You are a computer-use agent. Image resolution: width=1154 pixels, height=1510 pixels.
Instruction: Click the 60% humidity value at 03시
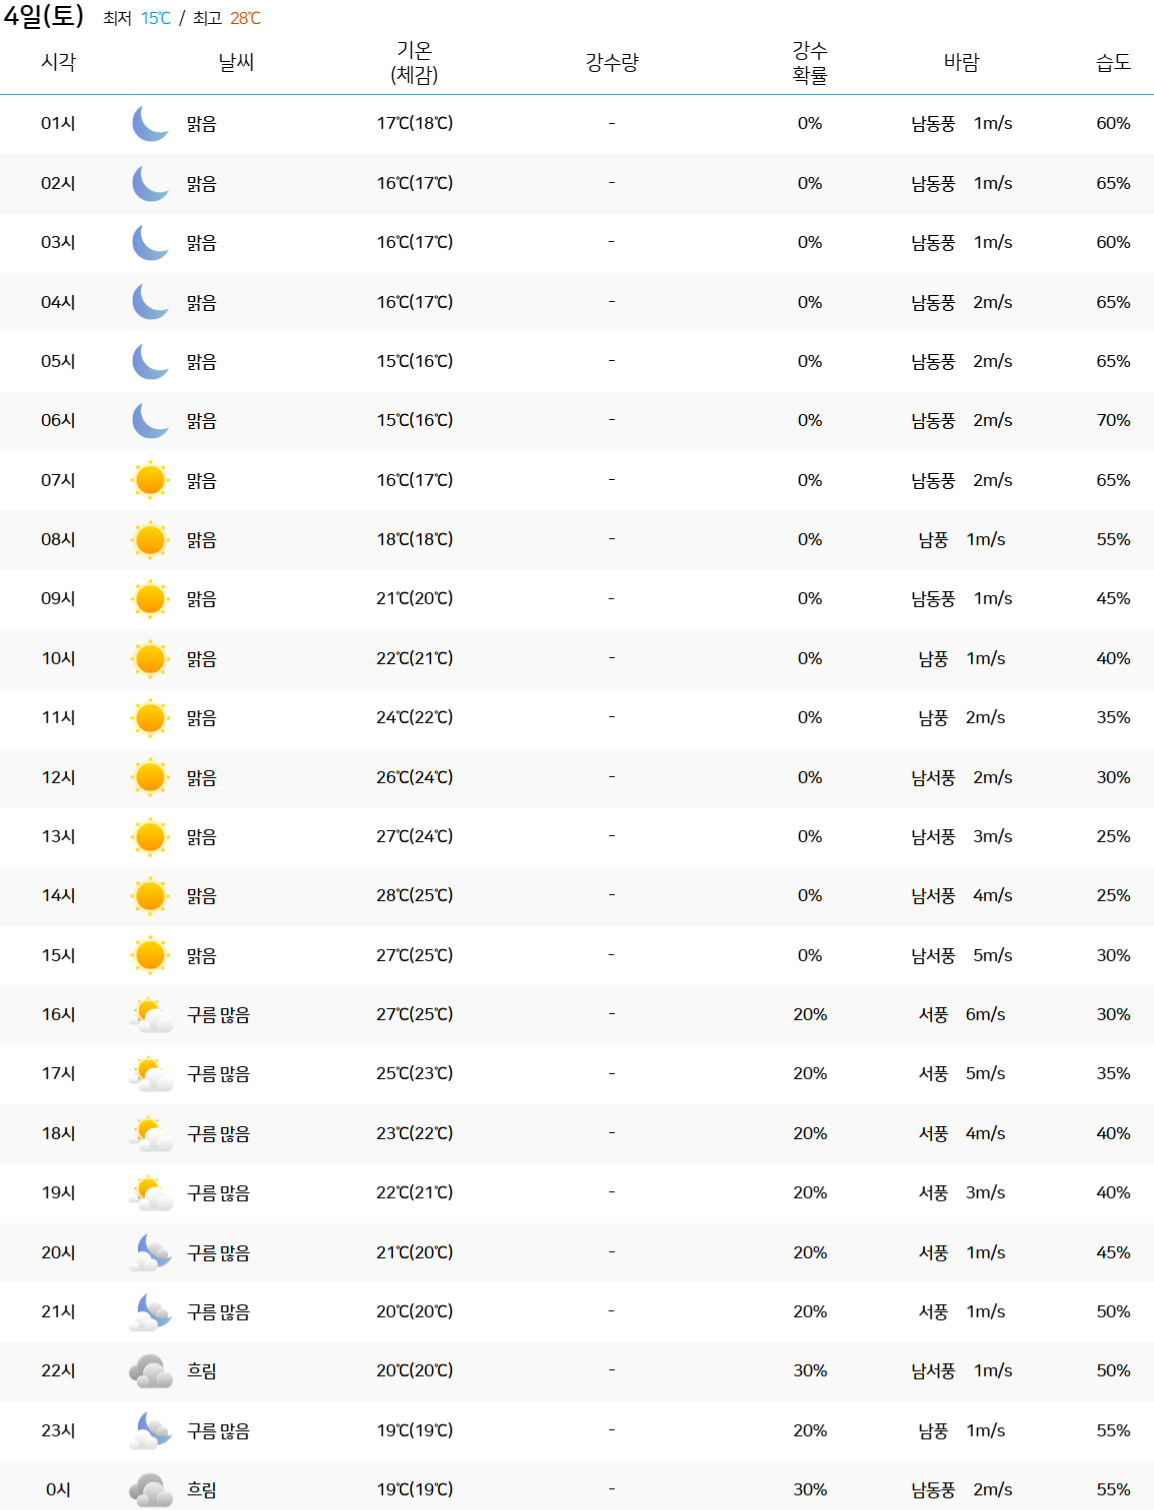[1113, 242]
